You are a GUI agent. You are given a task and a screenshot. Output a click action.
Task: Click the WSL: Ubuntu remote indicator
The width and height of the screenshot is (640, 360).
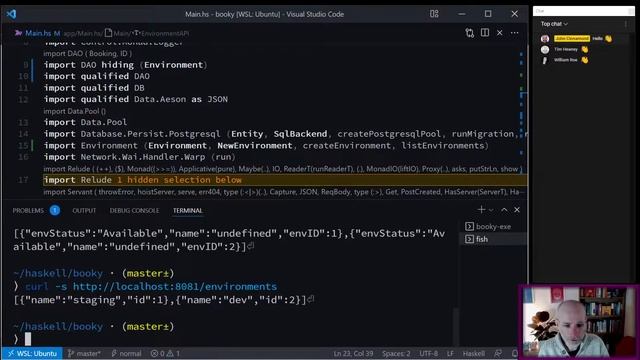pos(32,353)
